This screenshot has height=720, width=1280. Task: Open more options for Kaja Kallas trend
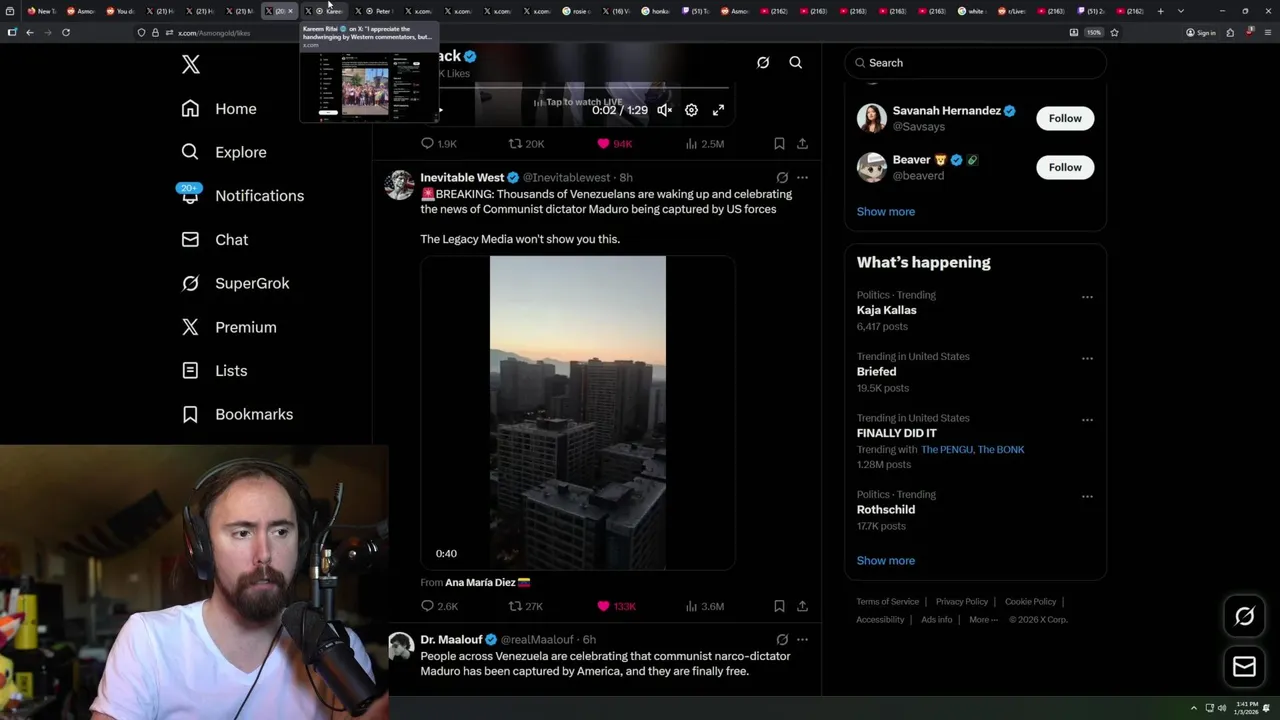point(1087,297)
